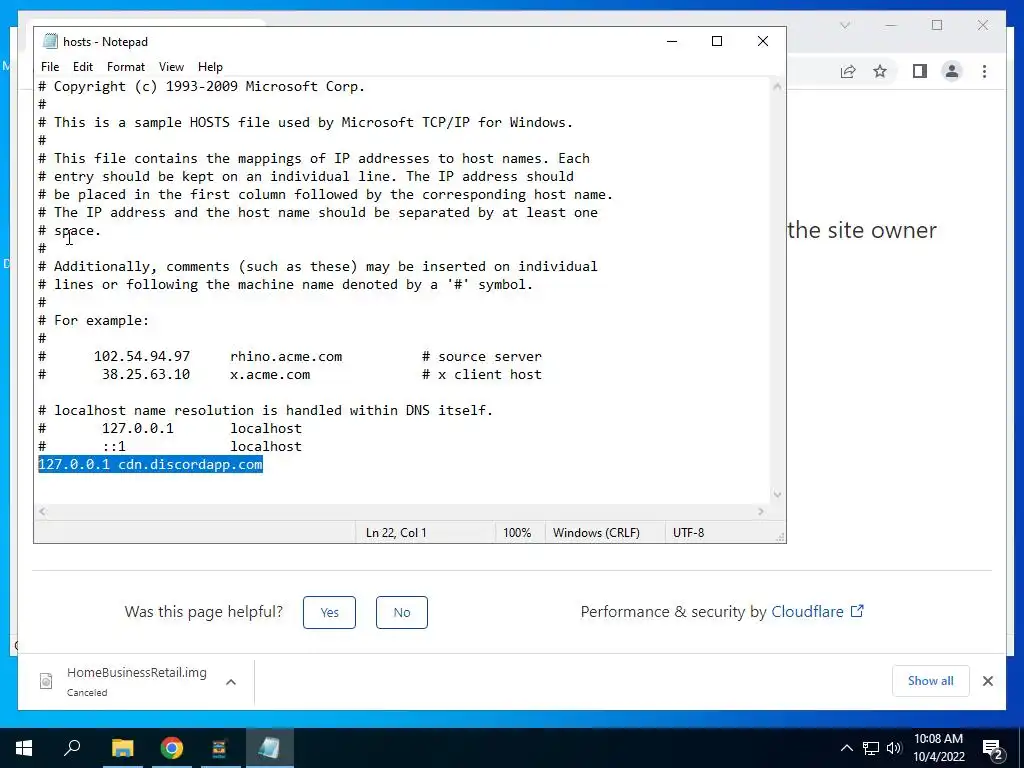This screenshot has height=768, width=1024.
Task: Bookmark the page with the star icon
Action: (880, 71)
